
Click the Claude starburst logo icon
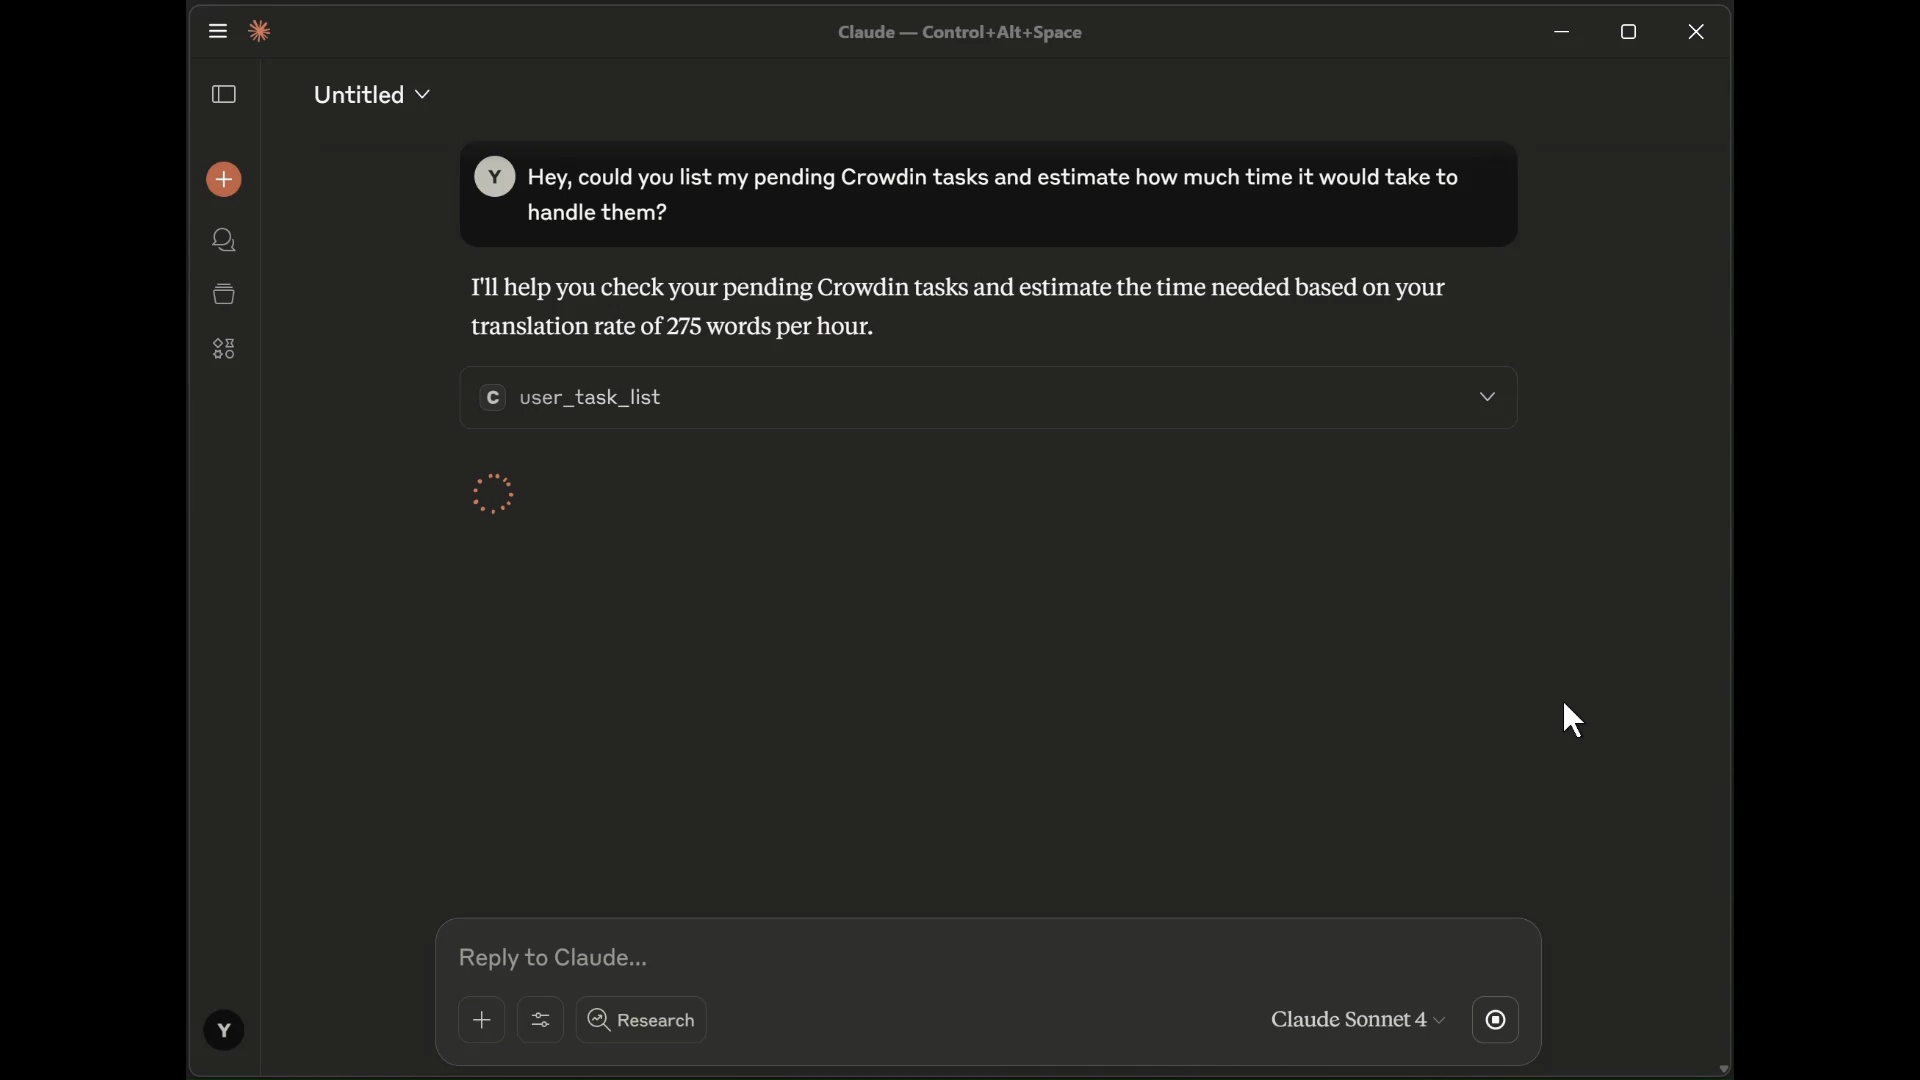point(261,32)
